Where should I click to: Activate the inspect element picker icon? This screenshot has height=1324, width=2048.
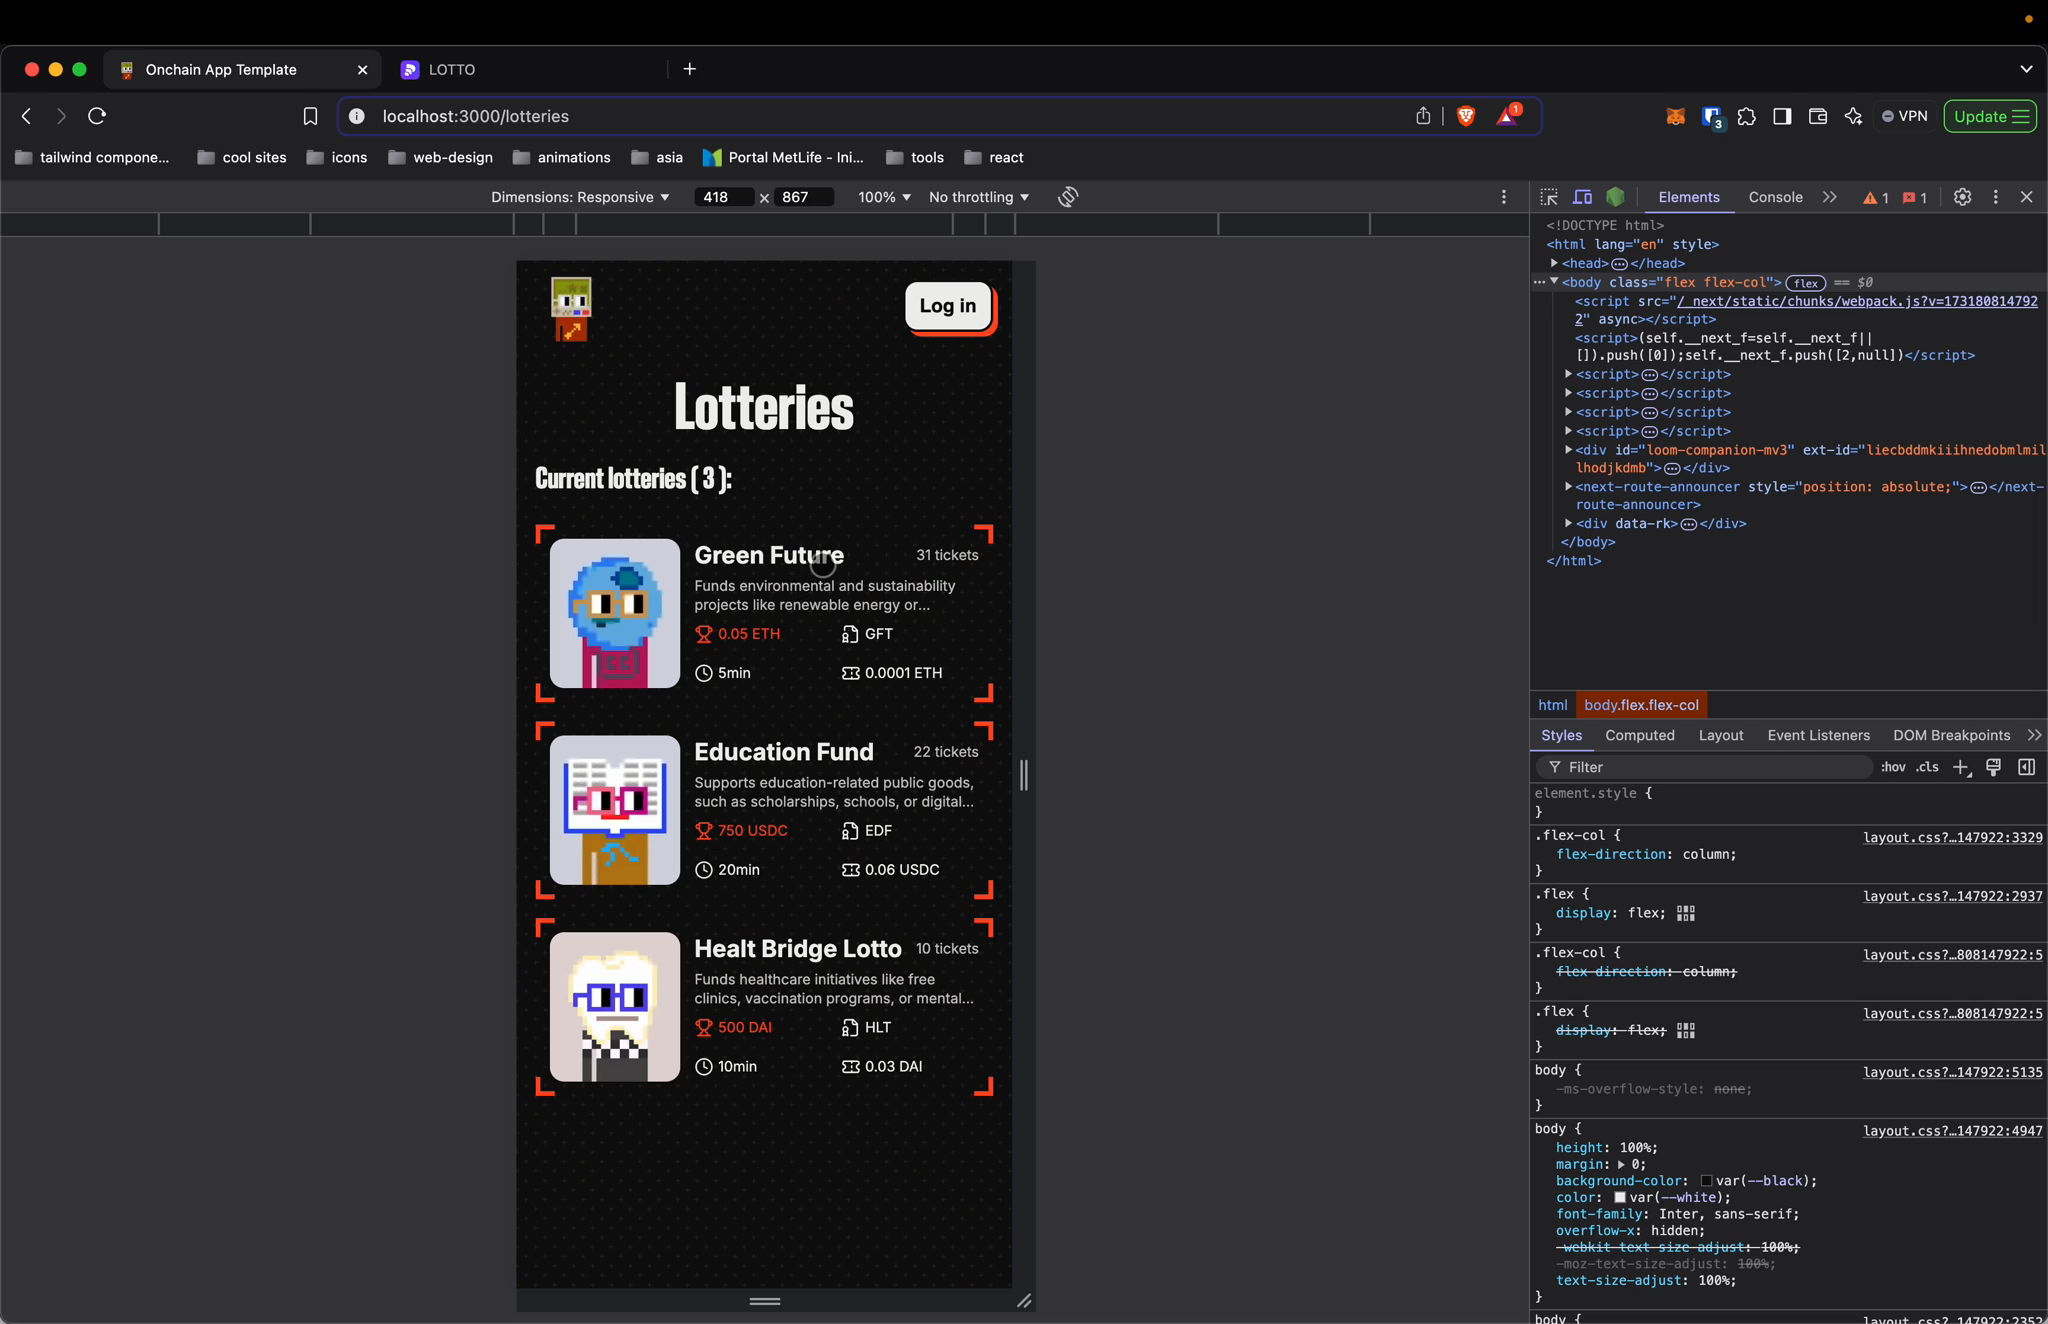(1549, 197)
